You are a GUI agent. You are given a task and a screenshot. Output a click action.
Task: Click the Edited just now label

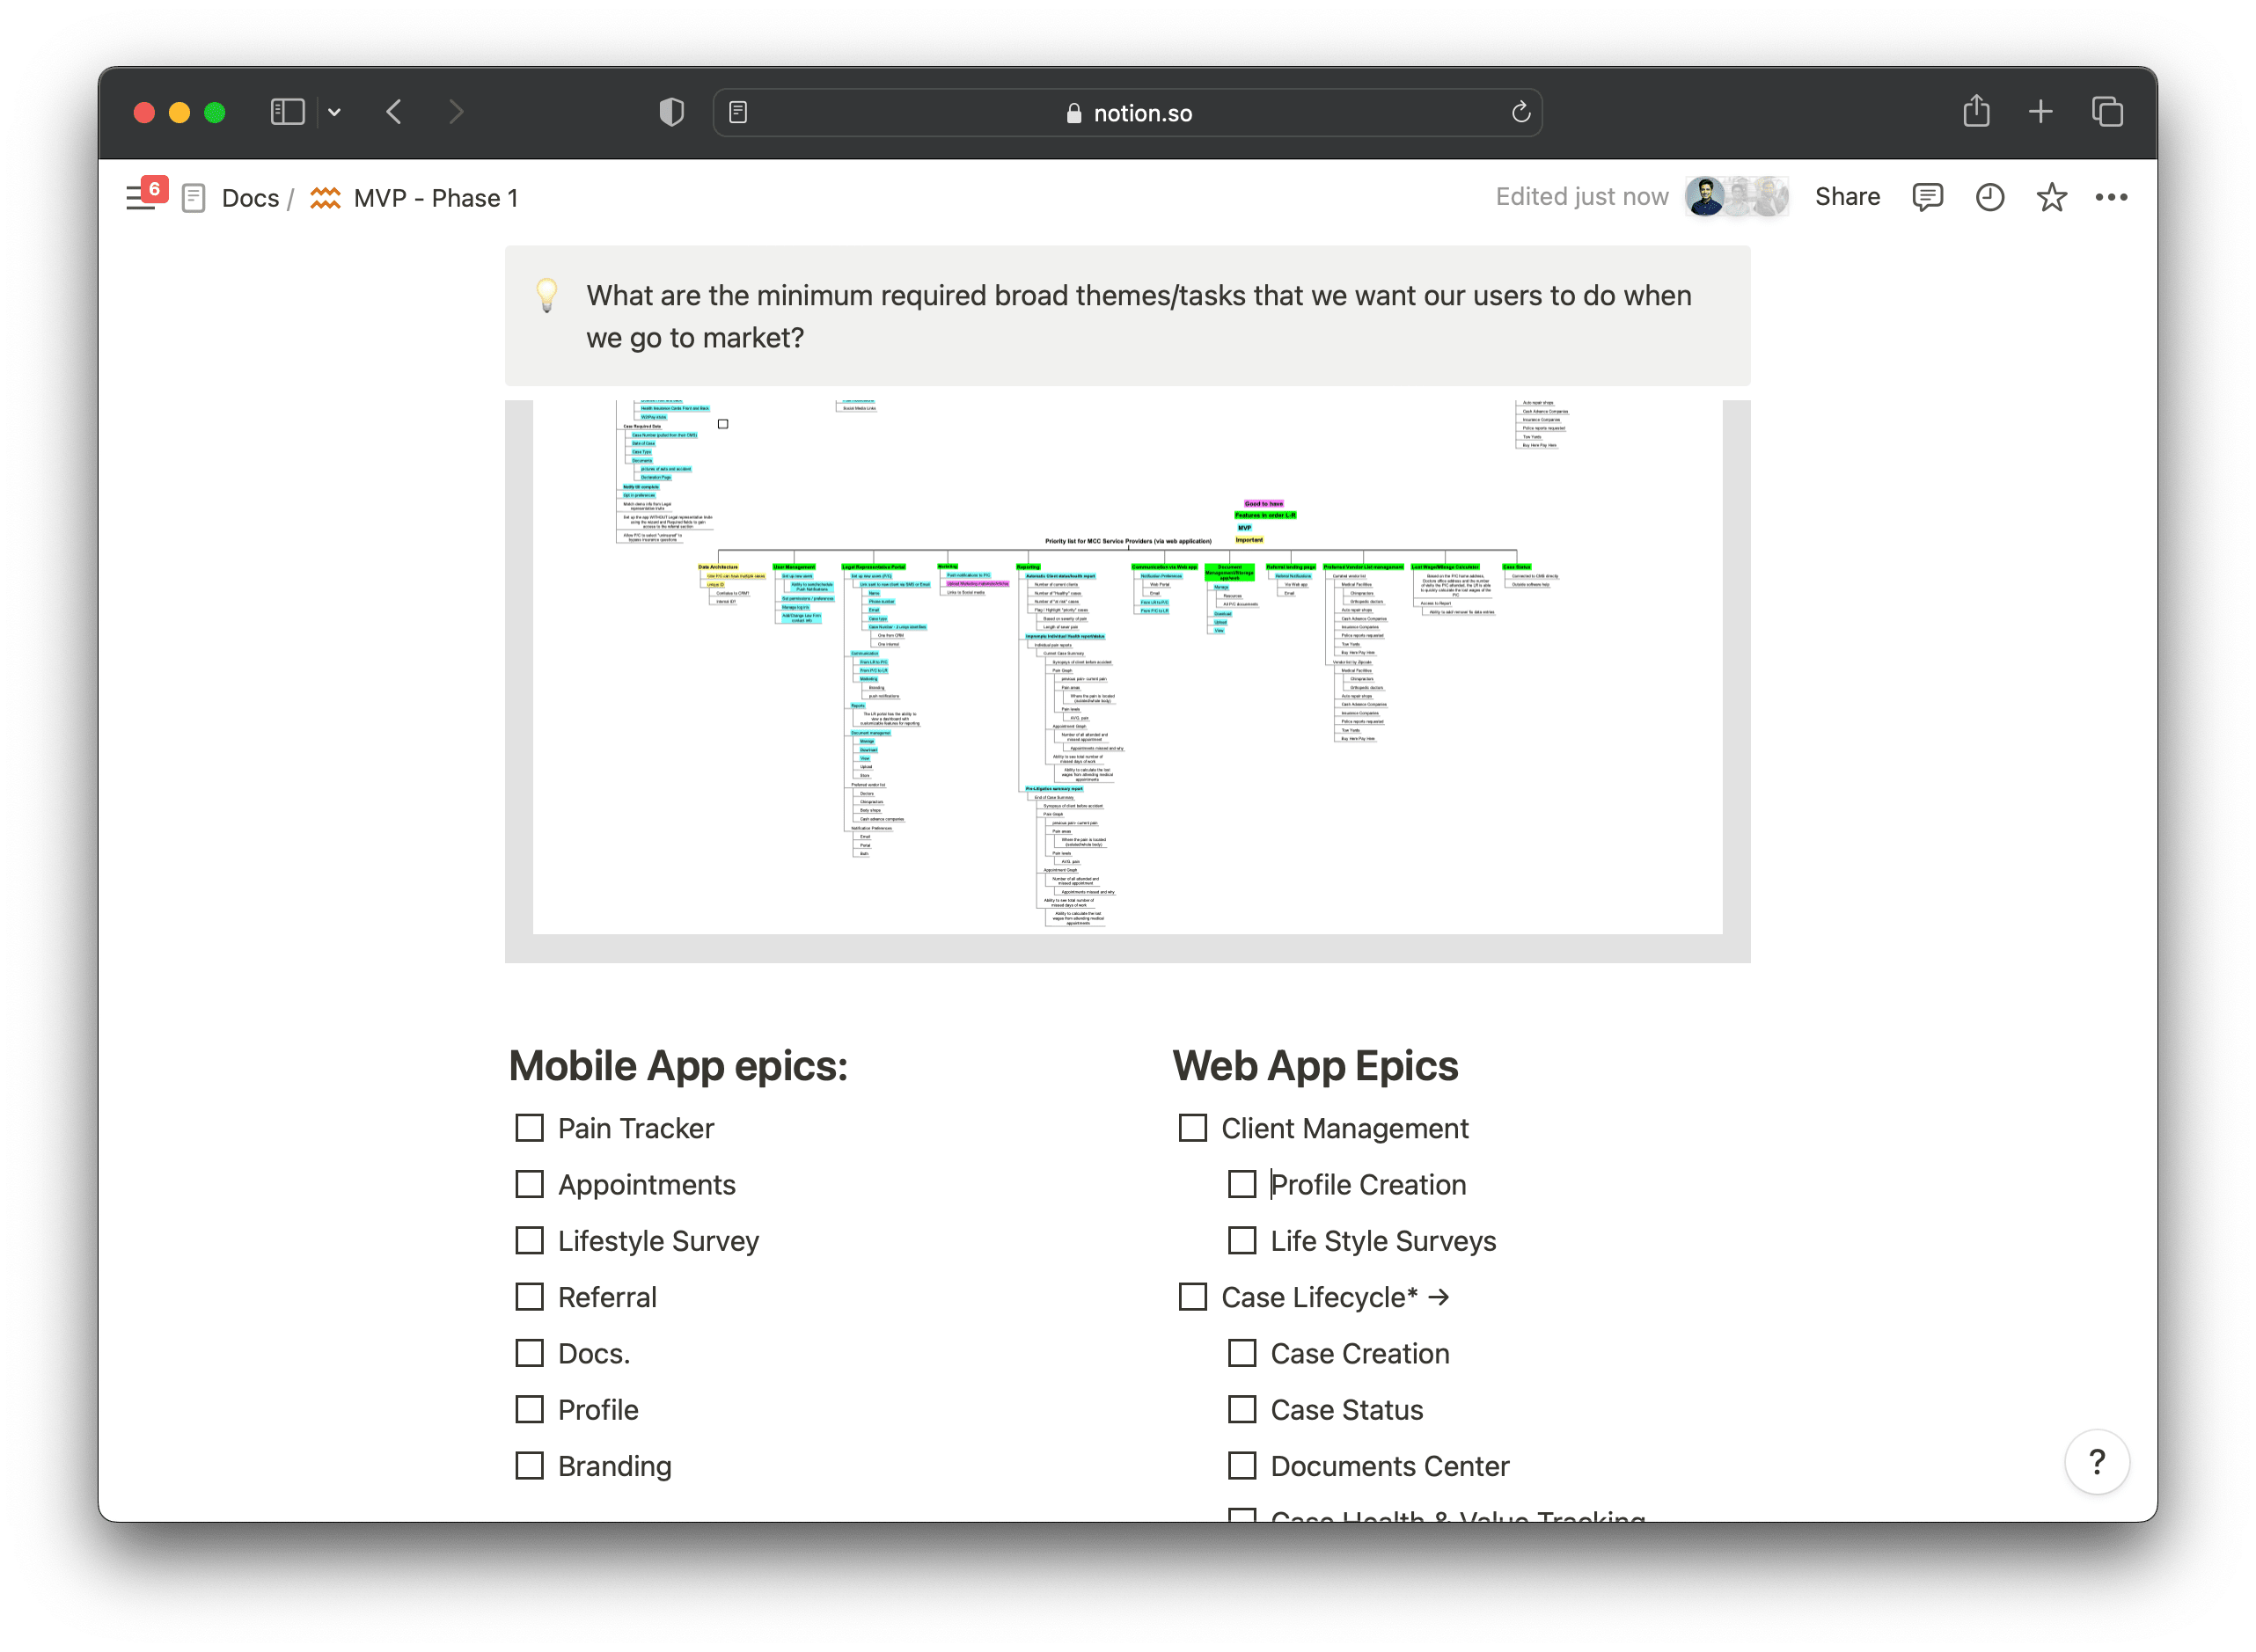point(1582,197)
